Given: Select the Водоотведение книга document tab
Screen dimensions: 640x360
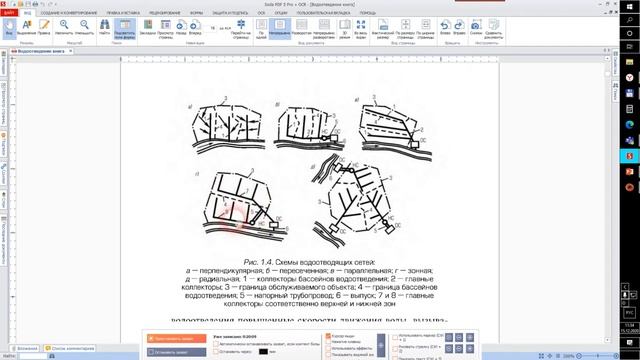Looking at the screenshot, I should 41,51.
